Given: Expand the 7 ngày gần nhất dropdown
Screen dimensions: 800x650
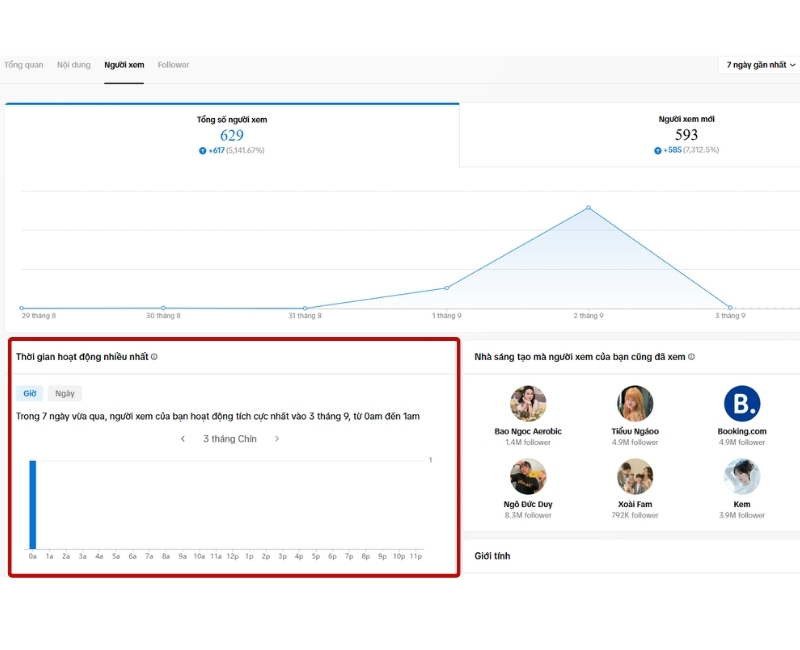Looking at the screenshot, I should (x=760, y=65).
